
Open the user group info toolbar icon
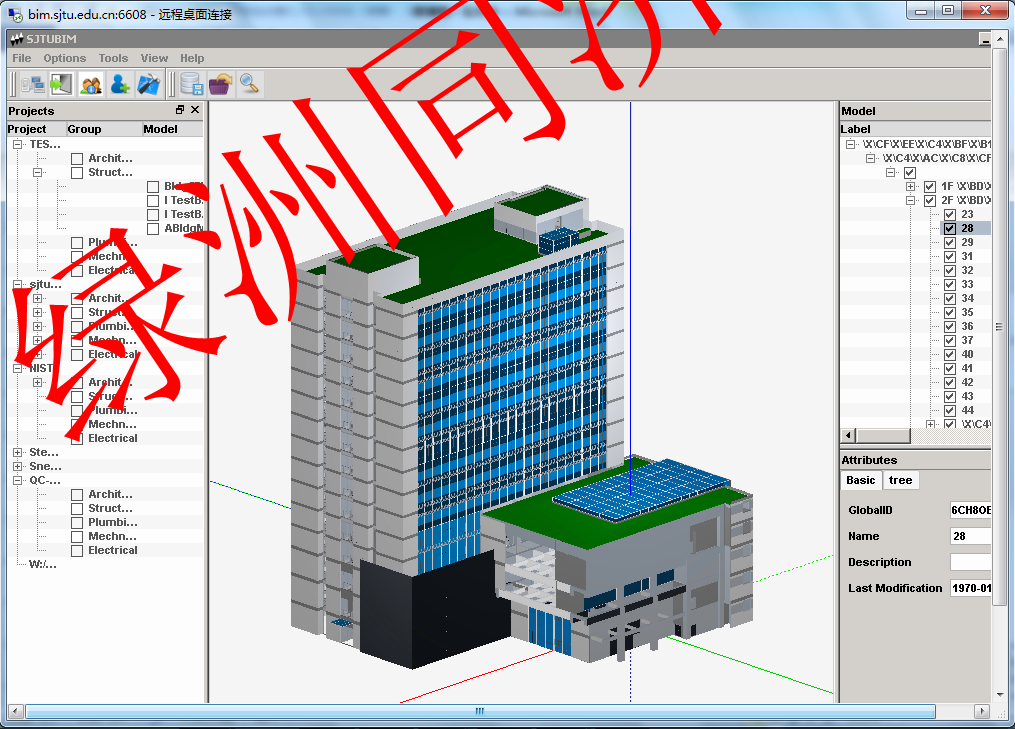click(91, 84)
